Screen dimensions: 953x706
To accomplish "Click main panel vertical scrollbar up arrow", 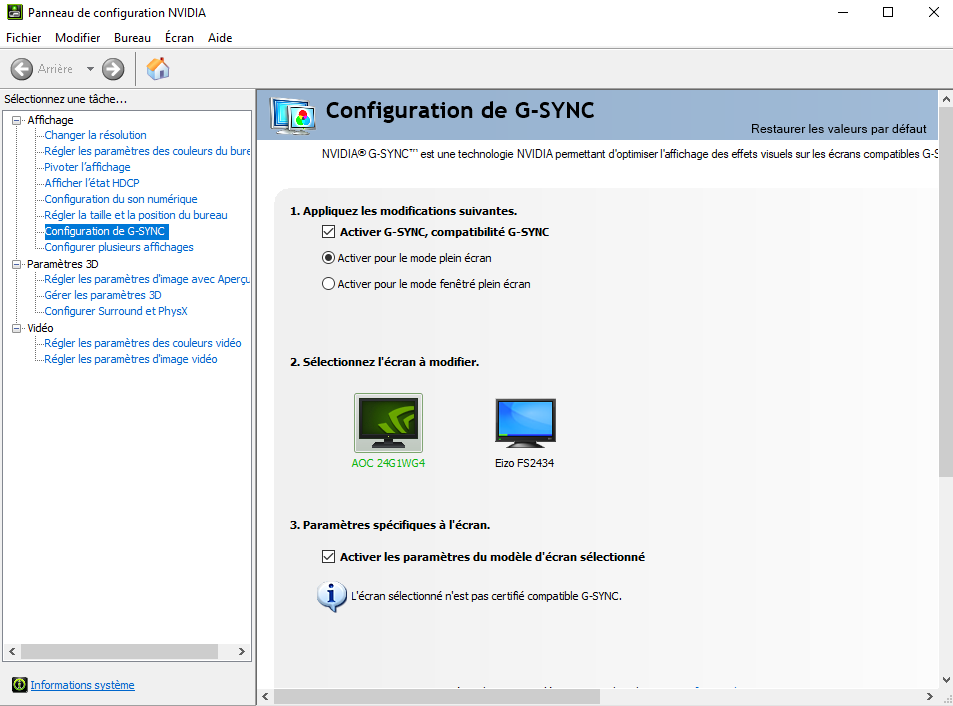I will 946,98.
